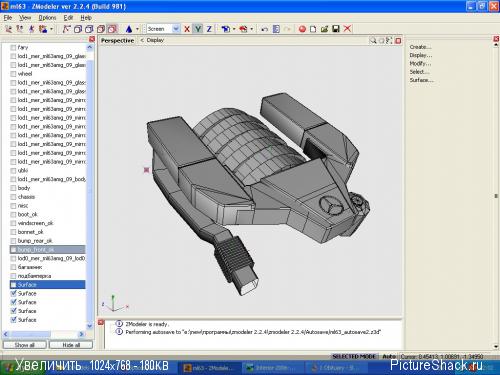Click the greyed redo arrow icon
This screenshot has width=500, height=375.
(x=287, y=29)
